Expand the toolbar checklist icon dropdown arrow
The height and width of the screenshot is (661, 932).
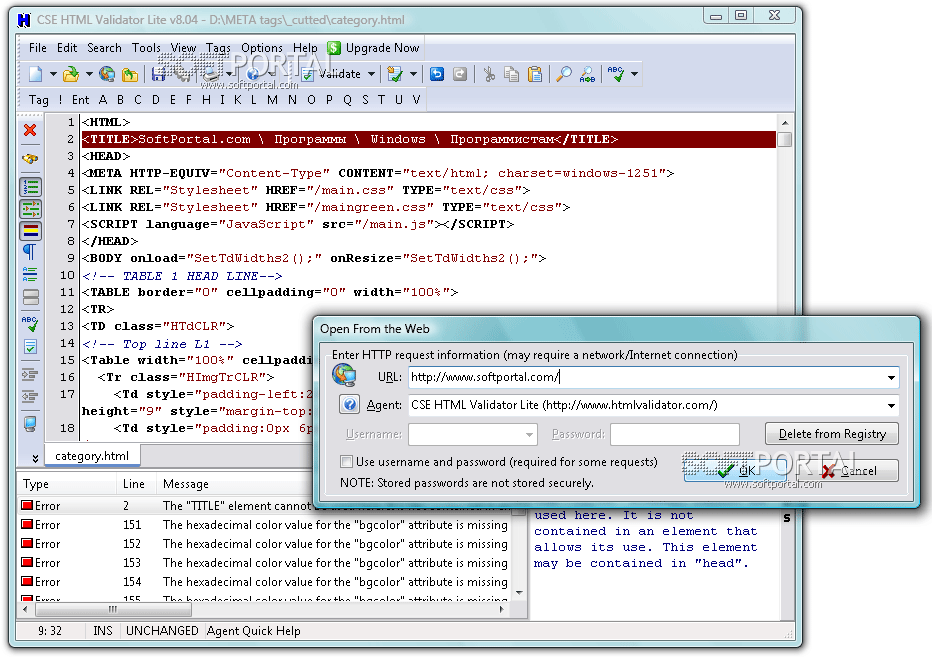tap(413, 74)
